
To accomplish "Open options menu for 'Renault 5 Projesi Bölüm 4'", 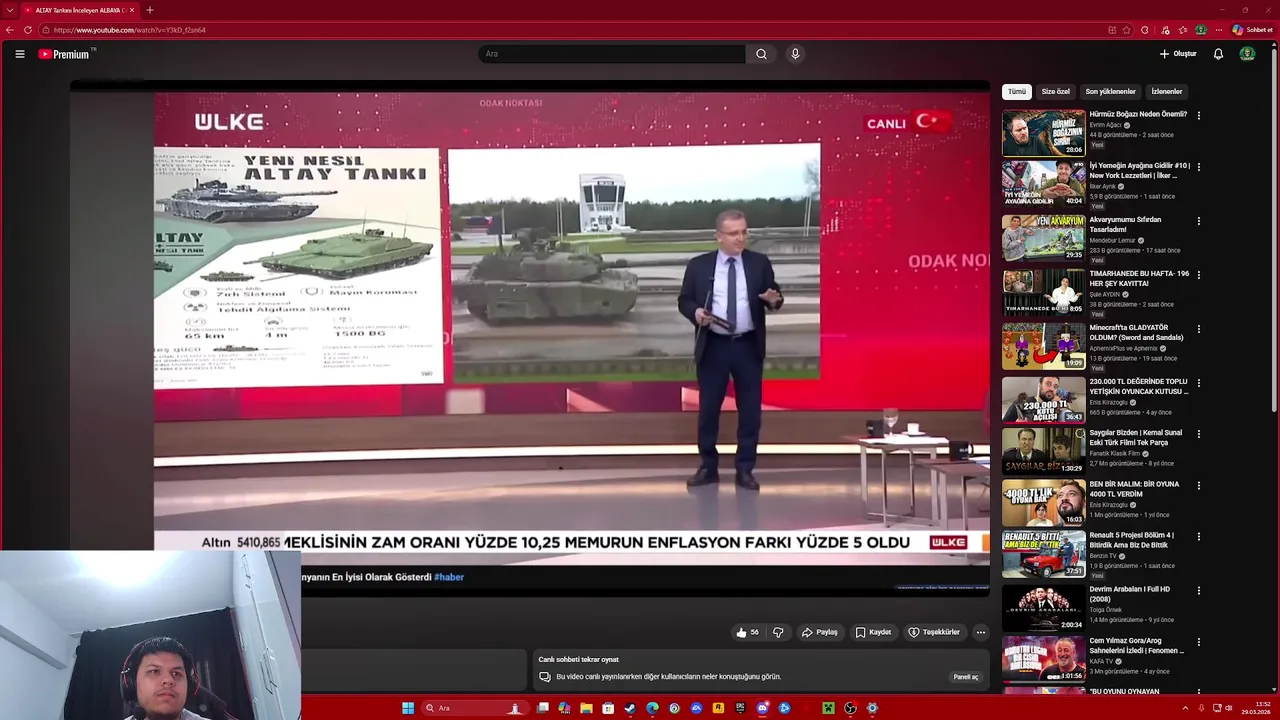I will 1199,537.
